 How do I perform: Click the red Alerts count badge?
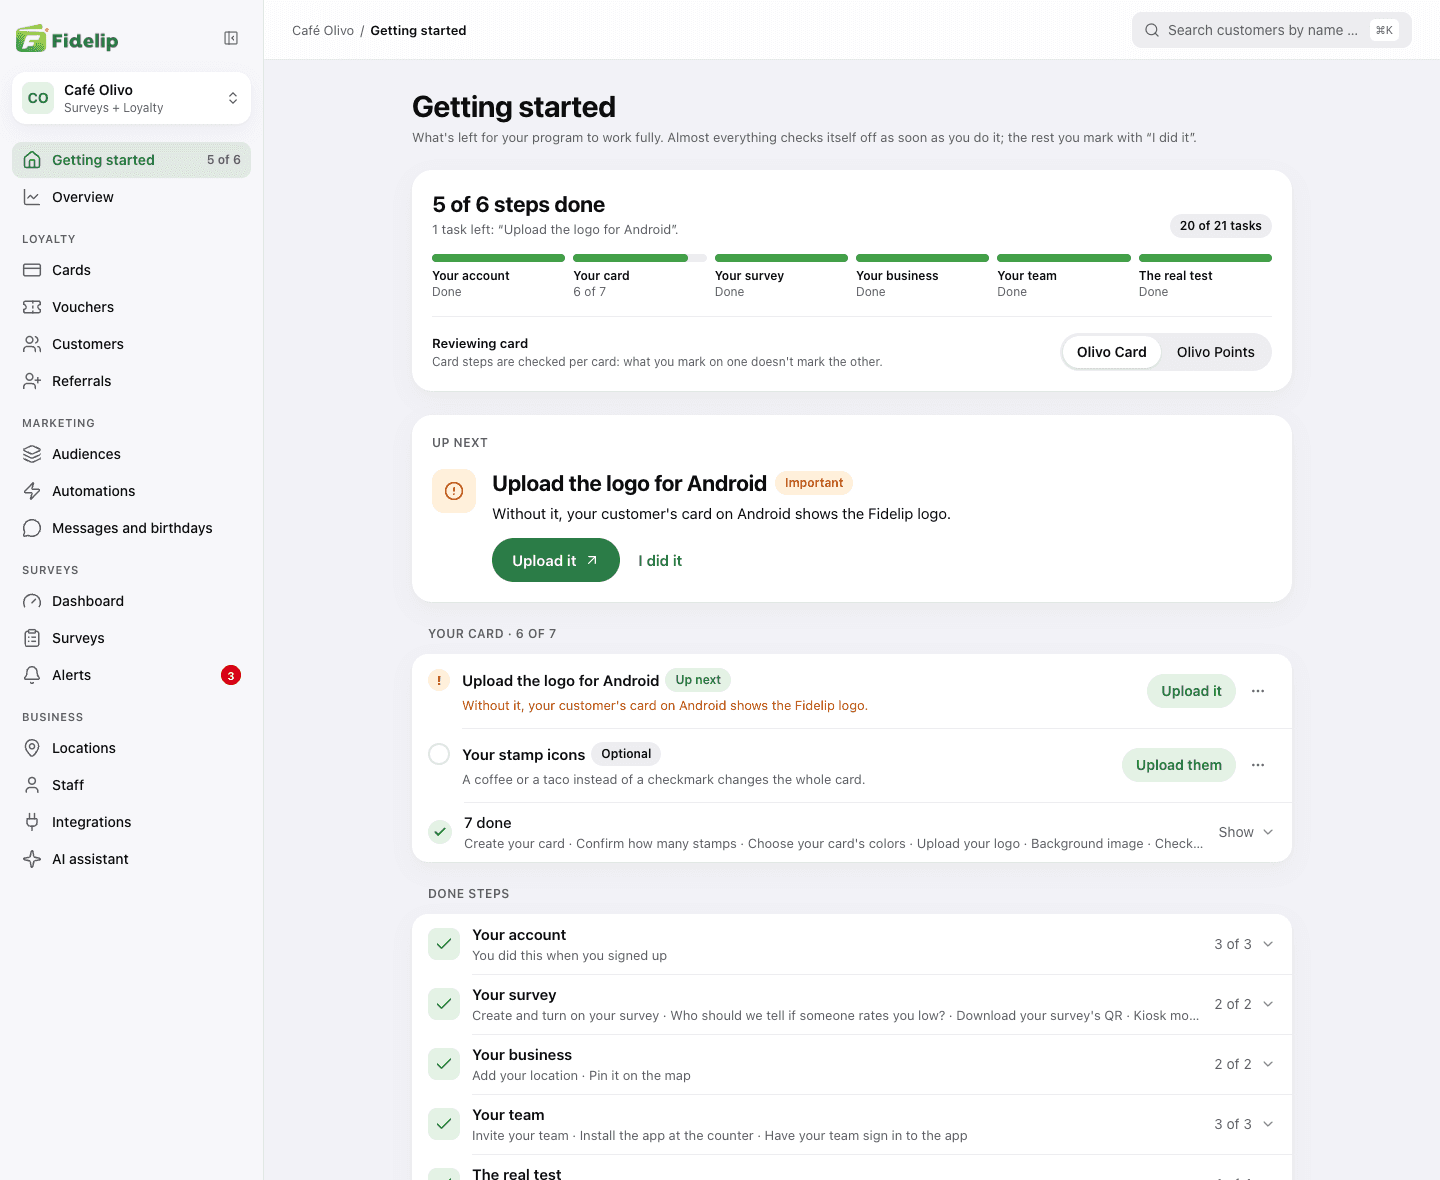[231, 675]
